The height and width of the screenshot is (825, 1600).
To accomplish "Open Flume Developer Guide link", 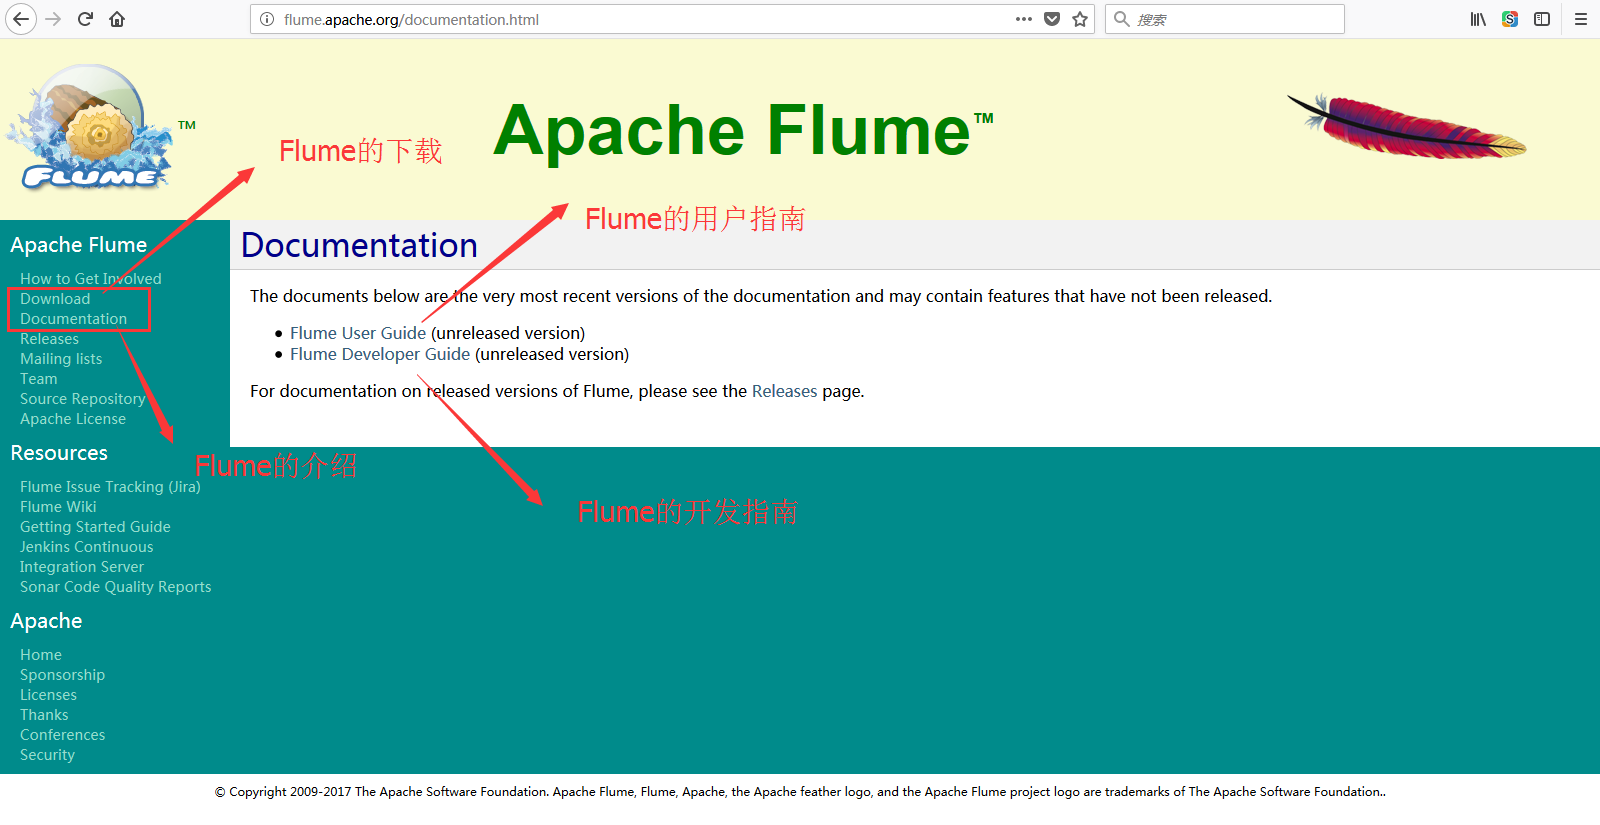I will (x=380, y=354).
